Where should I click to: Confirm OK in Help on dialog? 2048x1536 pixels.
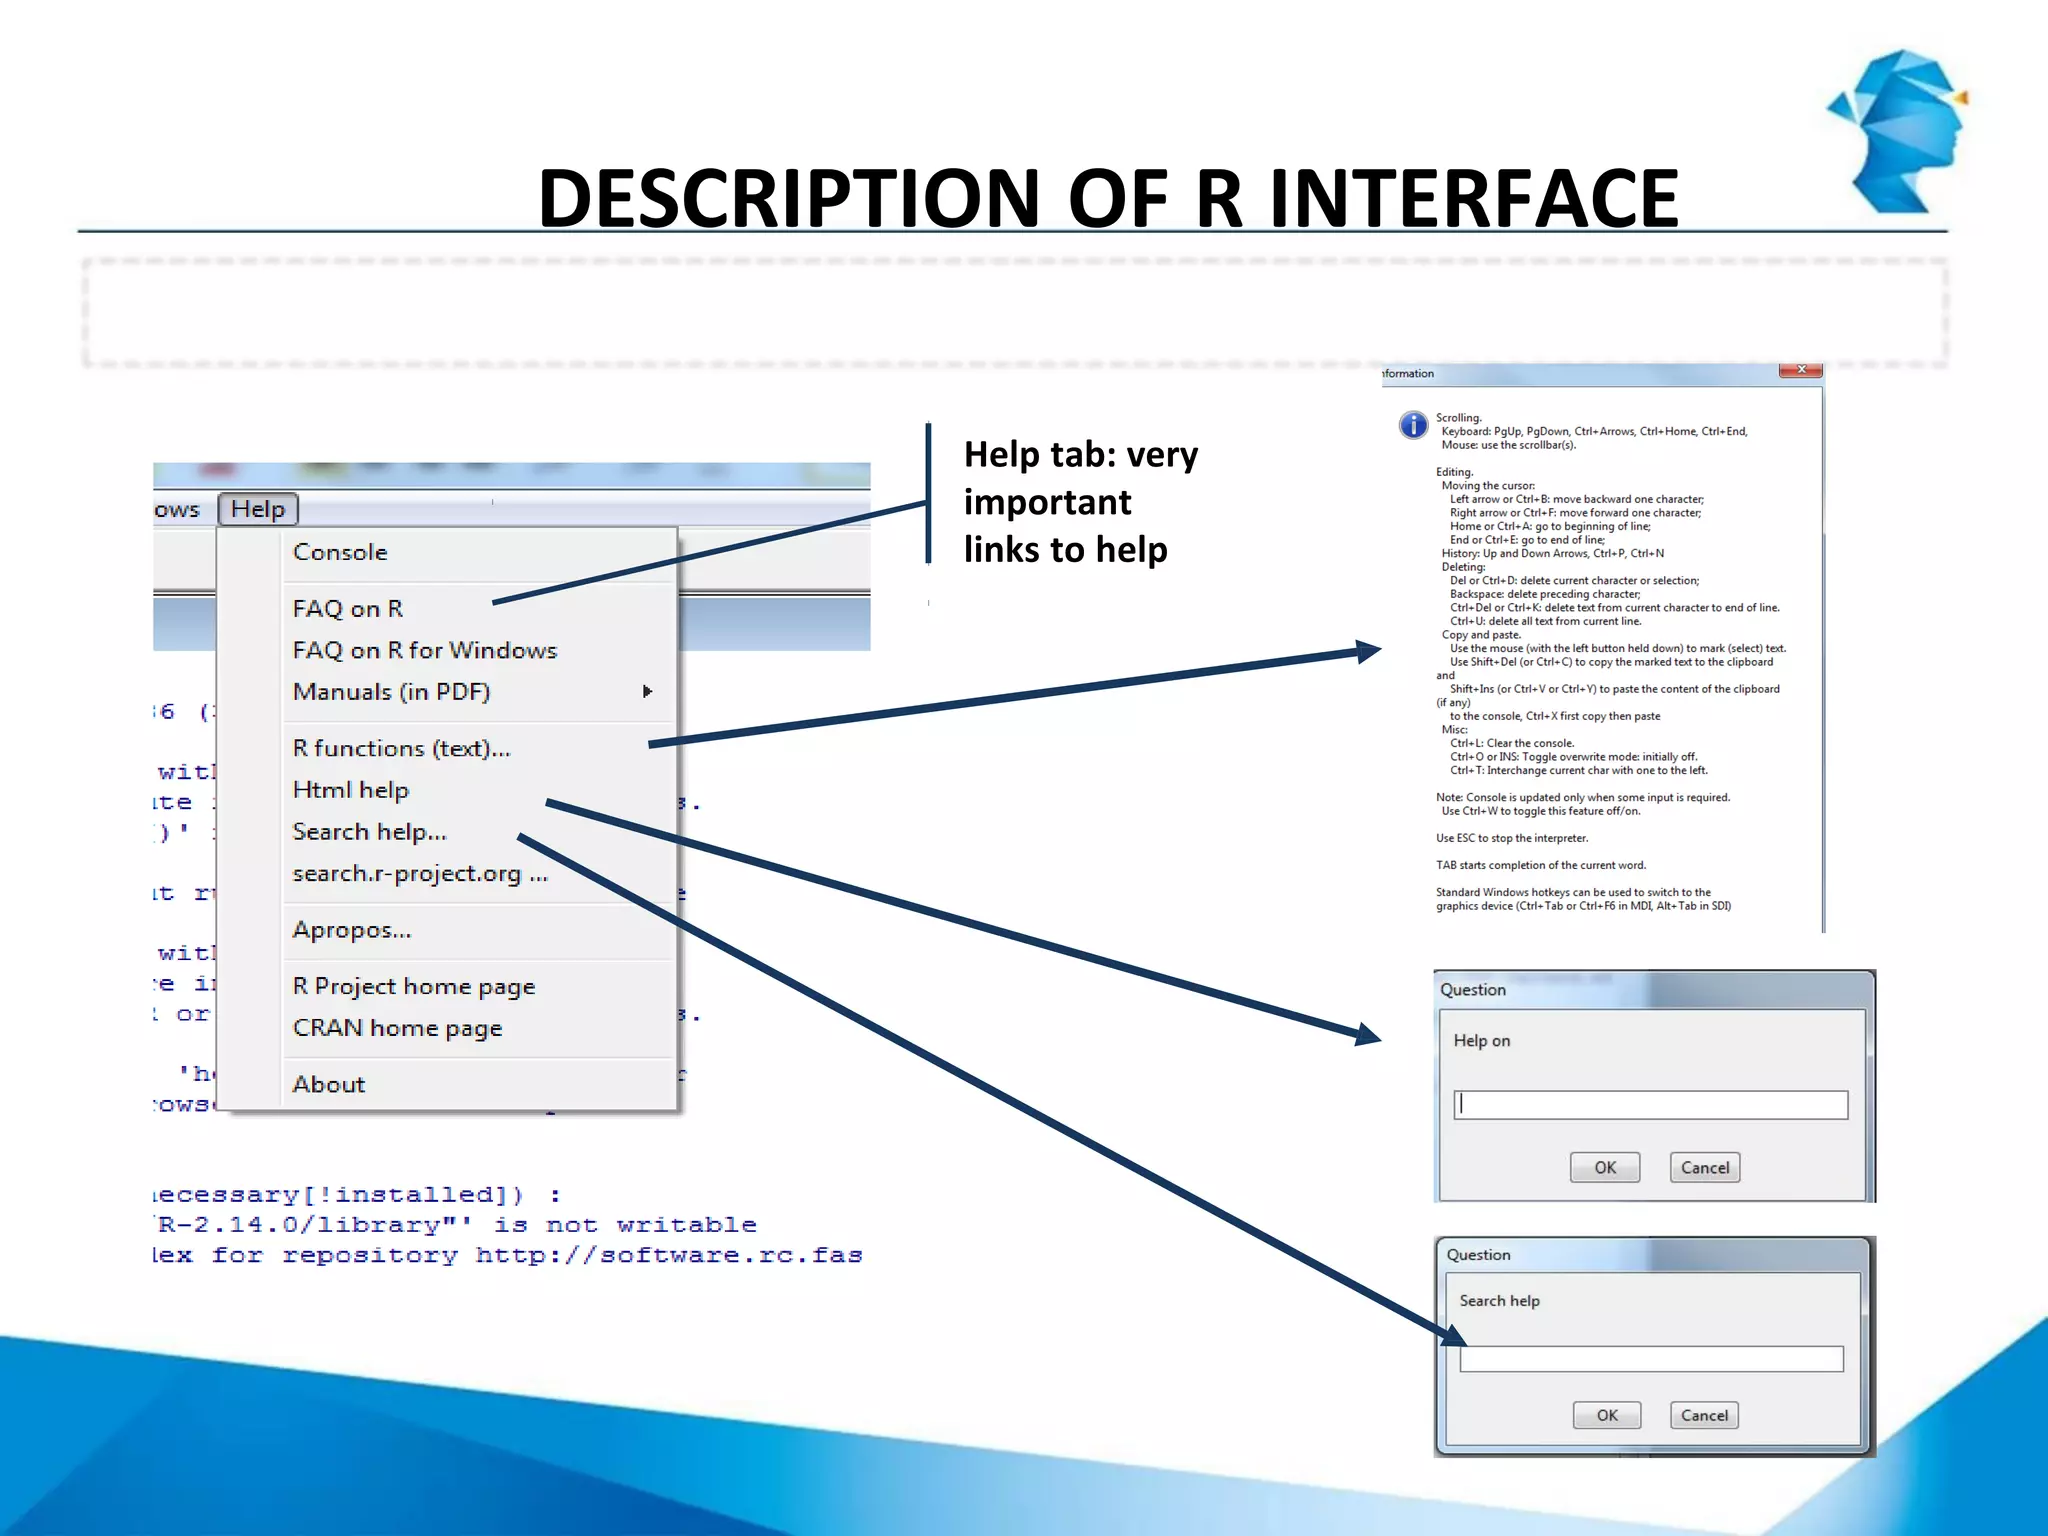click(x=1605, y=1167)
